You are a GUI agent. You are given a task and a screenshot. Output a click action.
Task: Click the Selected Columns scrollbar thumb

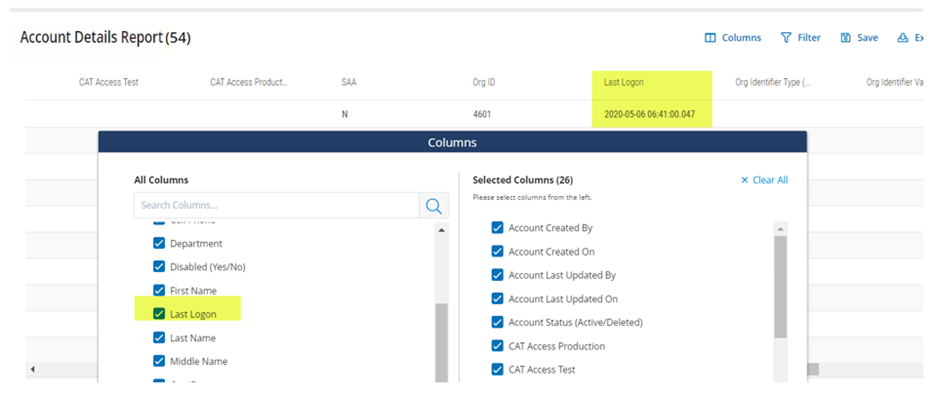click(780, 287)
